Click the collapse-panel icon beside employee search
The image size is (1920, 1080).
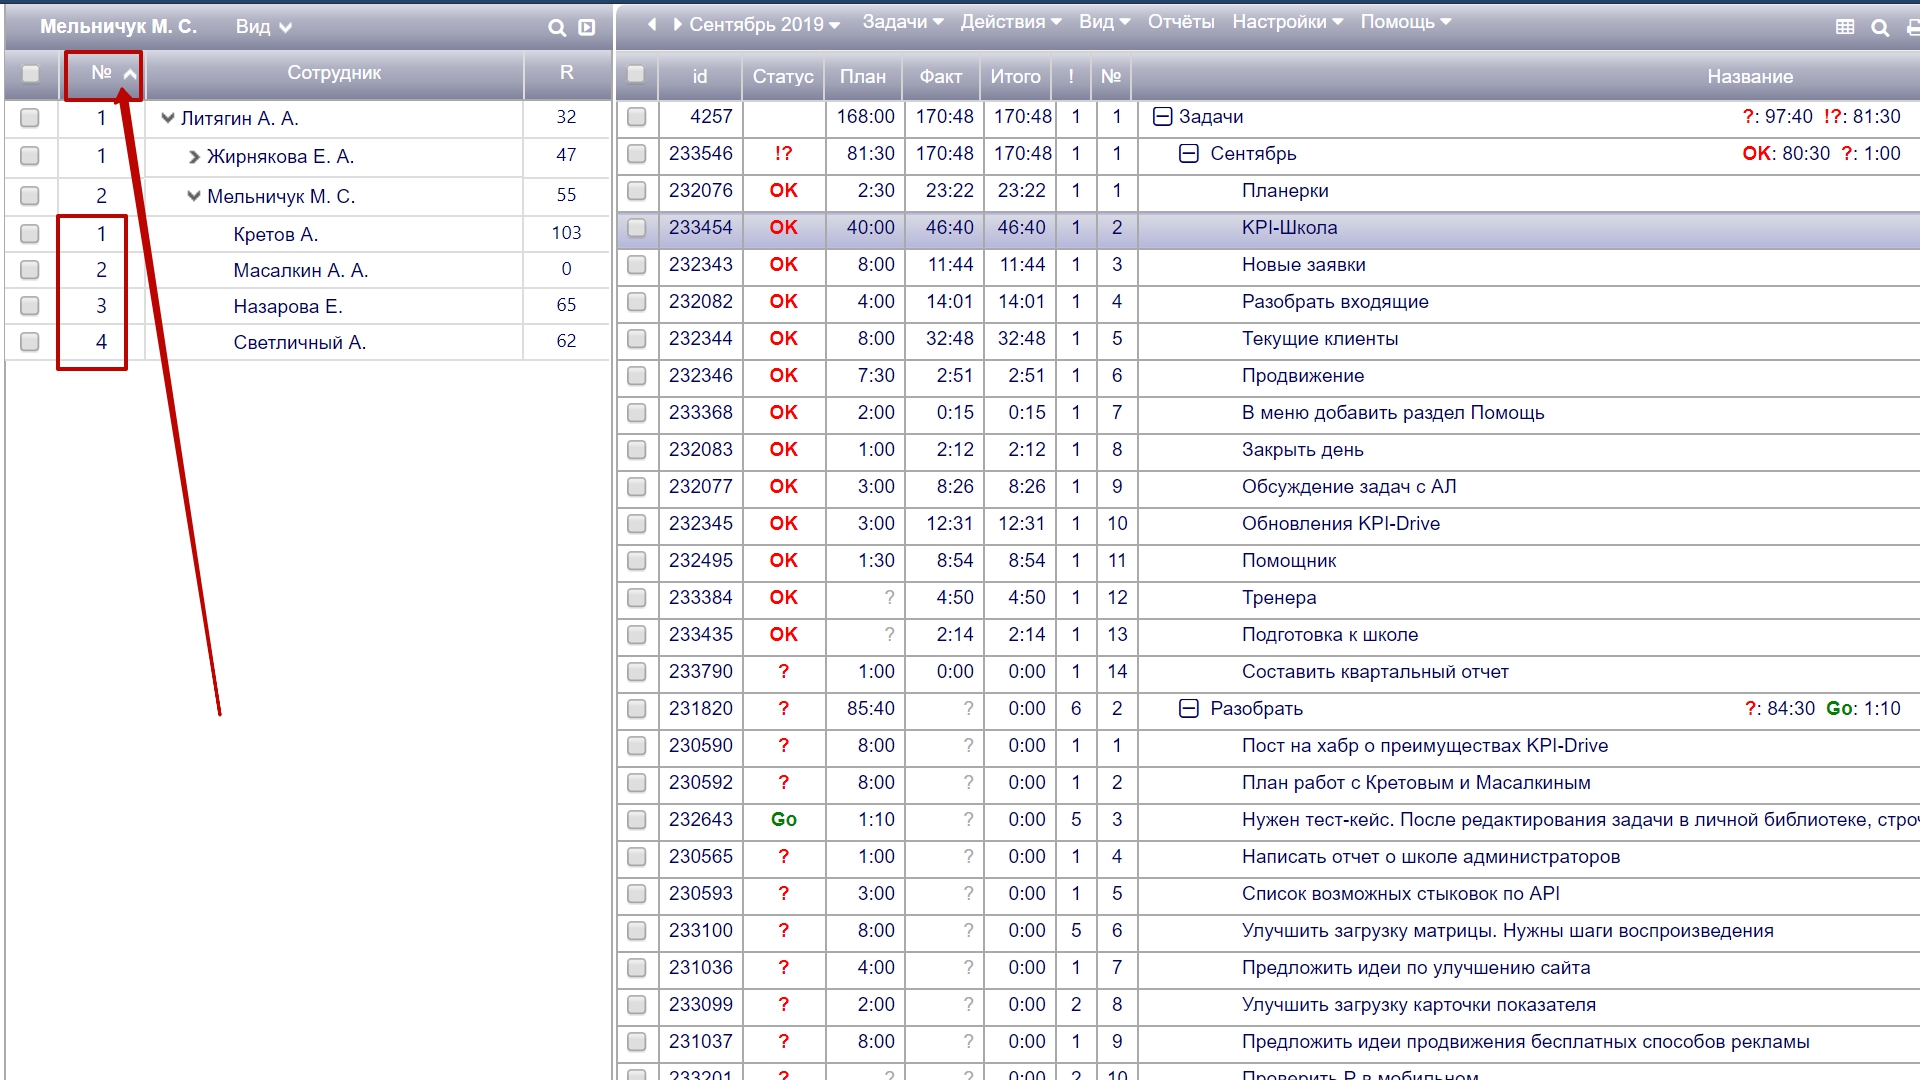click(x=587, y=28)
